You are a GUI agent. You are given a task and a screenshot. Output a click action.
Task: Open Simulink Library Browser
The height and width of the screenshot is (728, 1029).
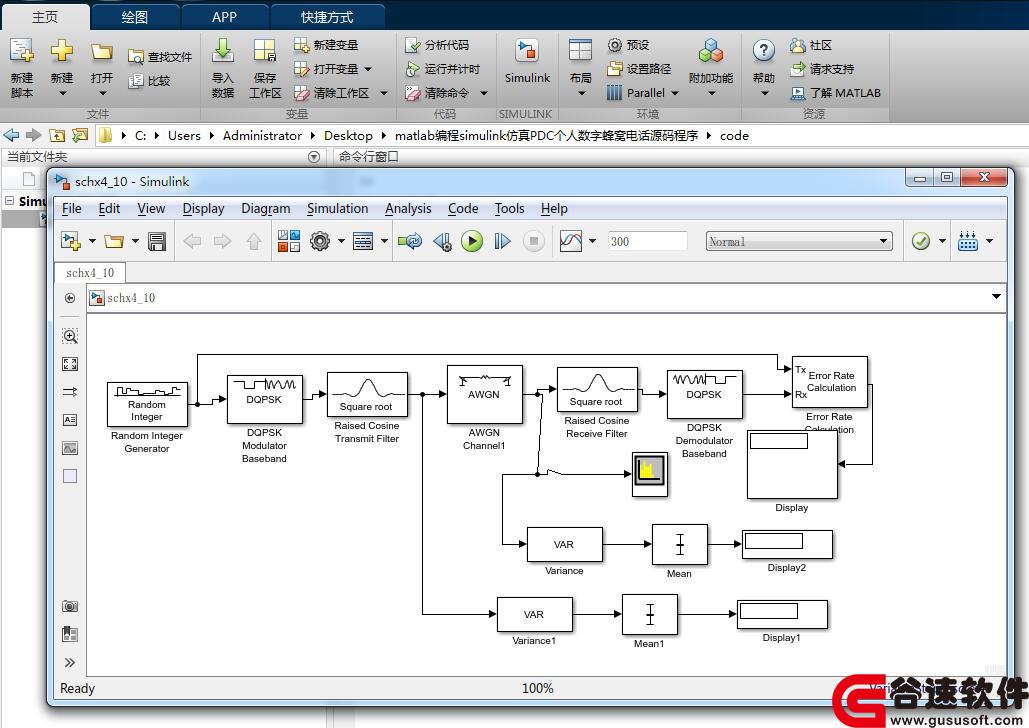coord(289,242)
